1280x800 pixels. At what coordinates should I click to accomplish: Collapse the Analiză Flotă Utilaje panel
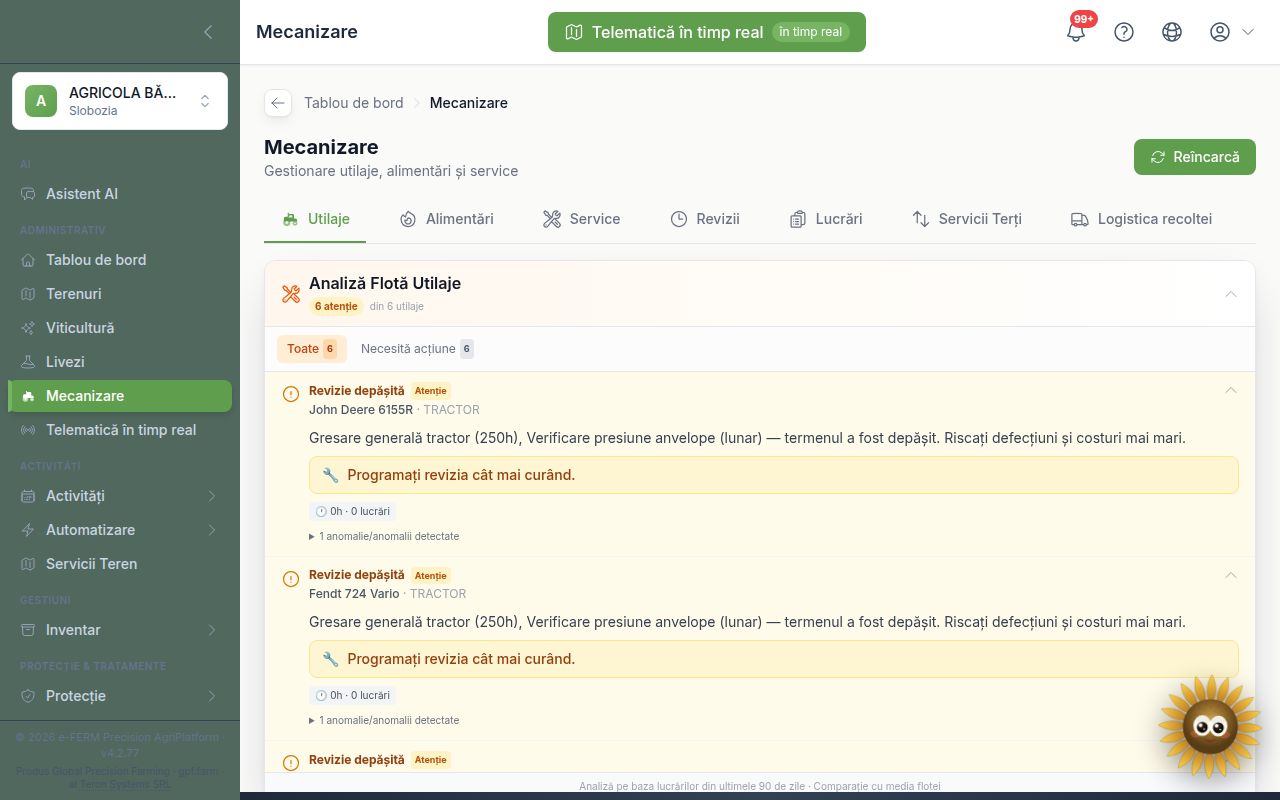click(1231, 294)
